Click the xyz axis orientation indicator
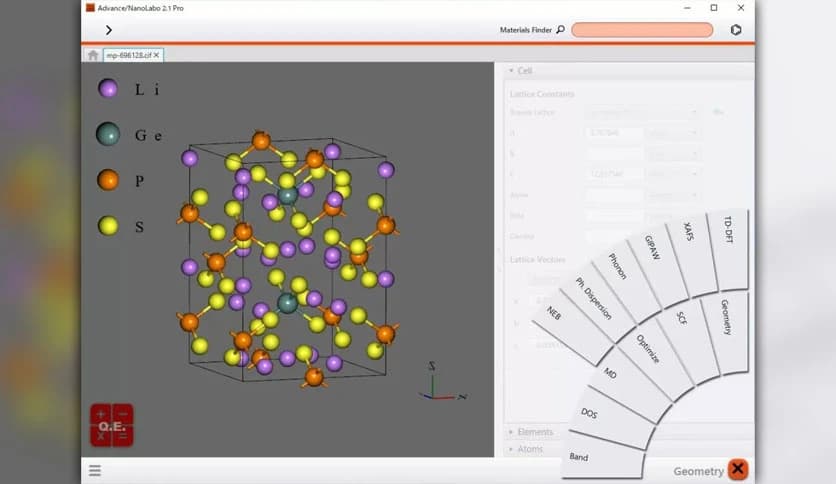836x484 pixels. [x=442, y=383]
